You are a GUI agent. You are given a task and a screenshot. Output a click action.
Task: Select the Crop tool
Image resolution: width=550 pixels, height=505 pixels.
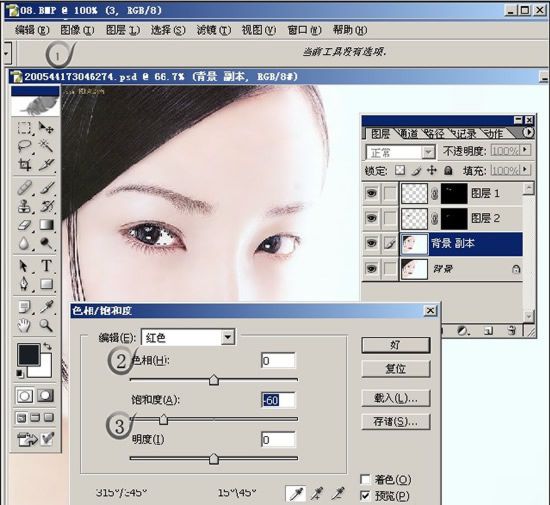(x=24, y=164)
